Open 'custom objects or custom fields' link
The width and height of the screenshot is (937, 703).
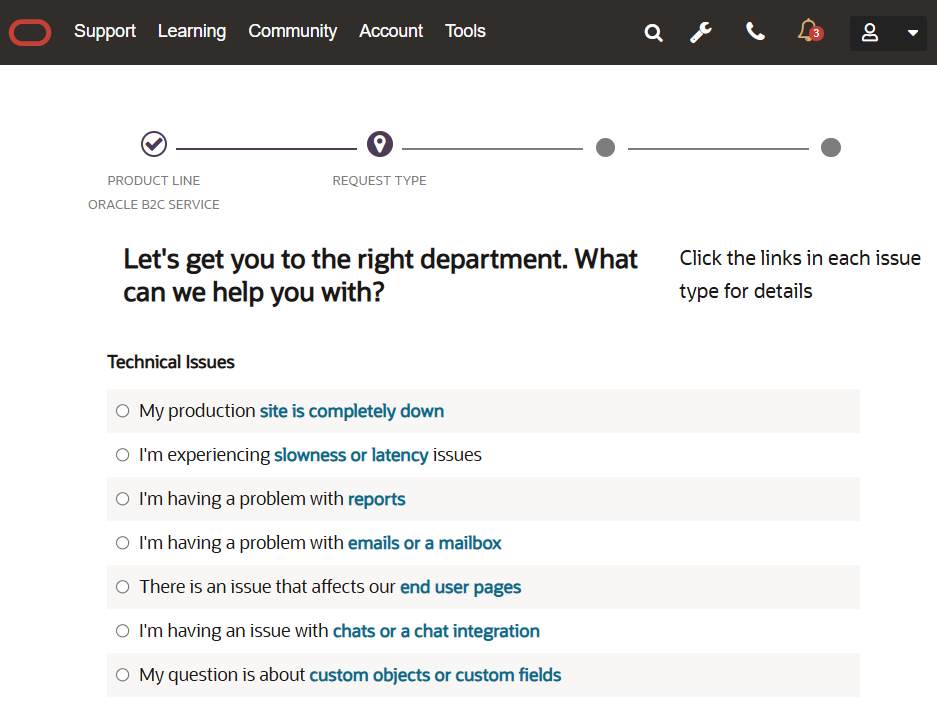(435, 675)
